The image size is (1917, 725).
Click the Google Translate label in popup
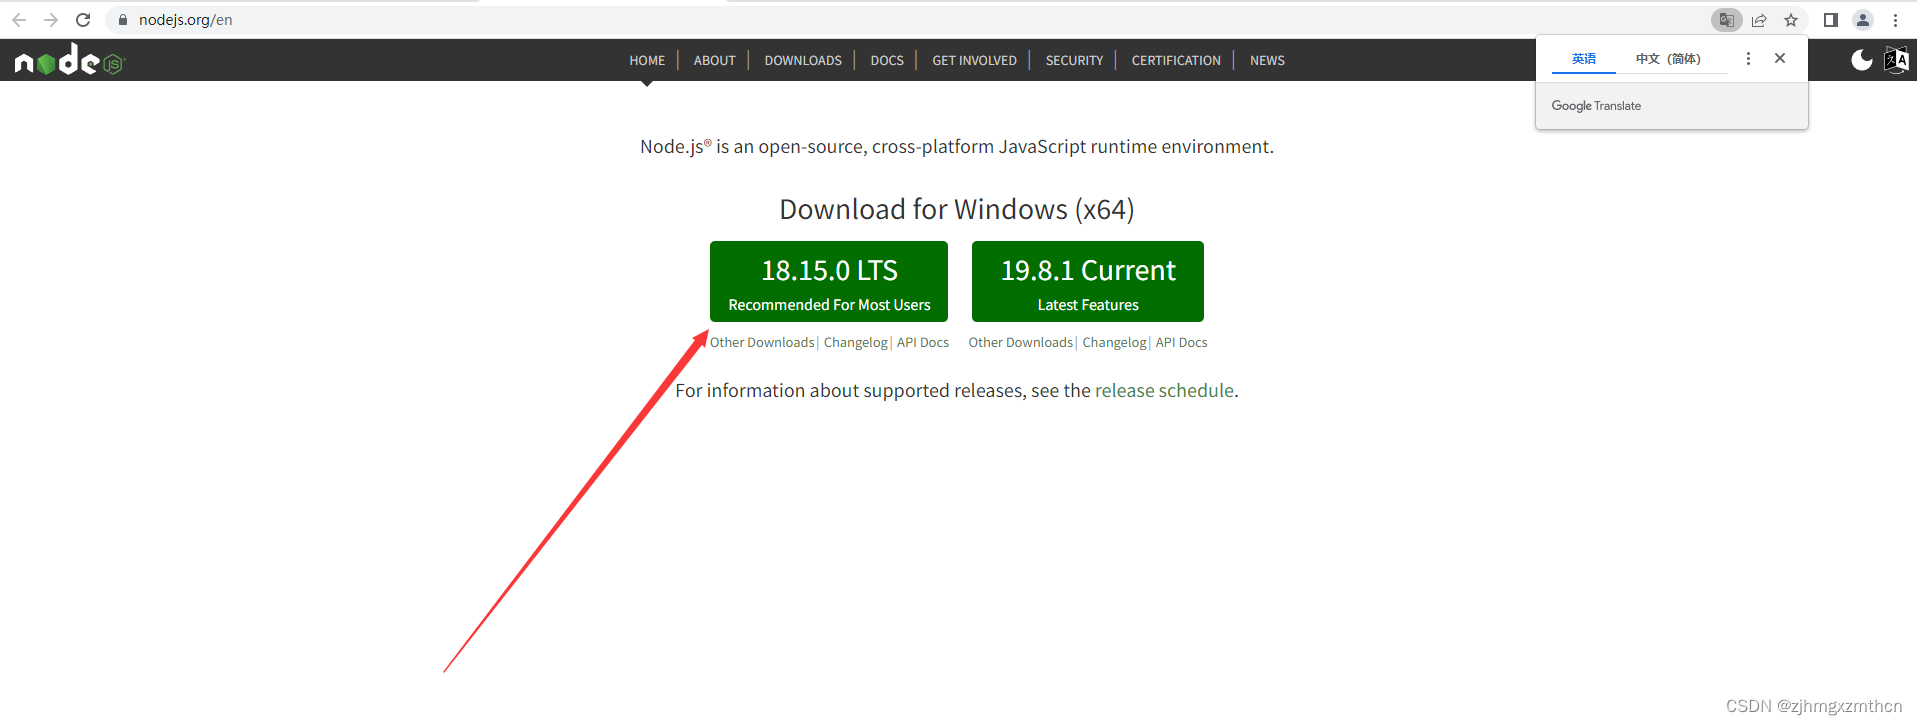(1596, 105)
